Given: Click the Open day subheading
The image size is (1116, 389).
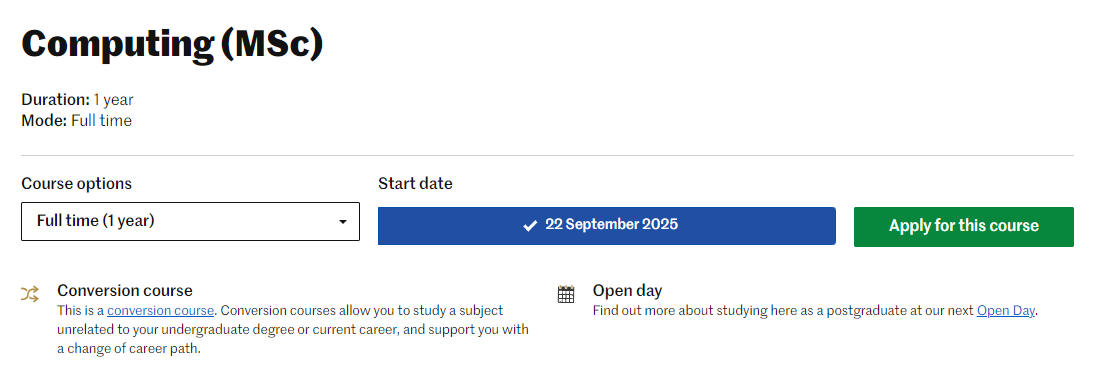Looking at the screenshot, I should coord(627,290).
